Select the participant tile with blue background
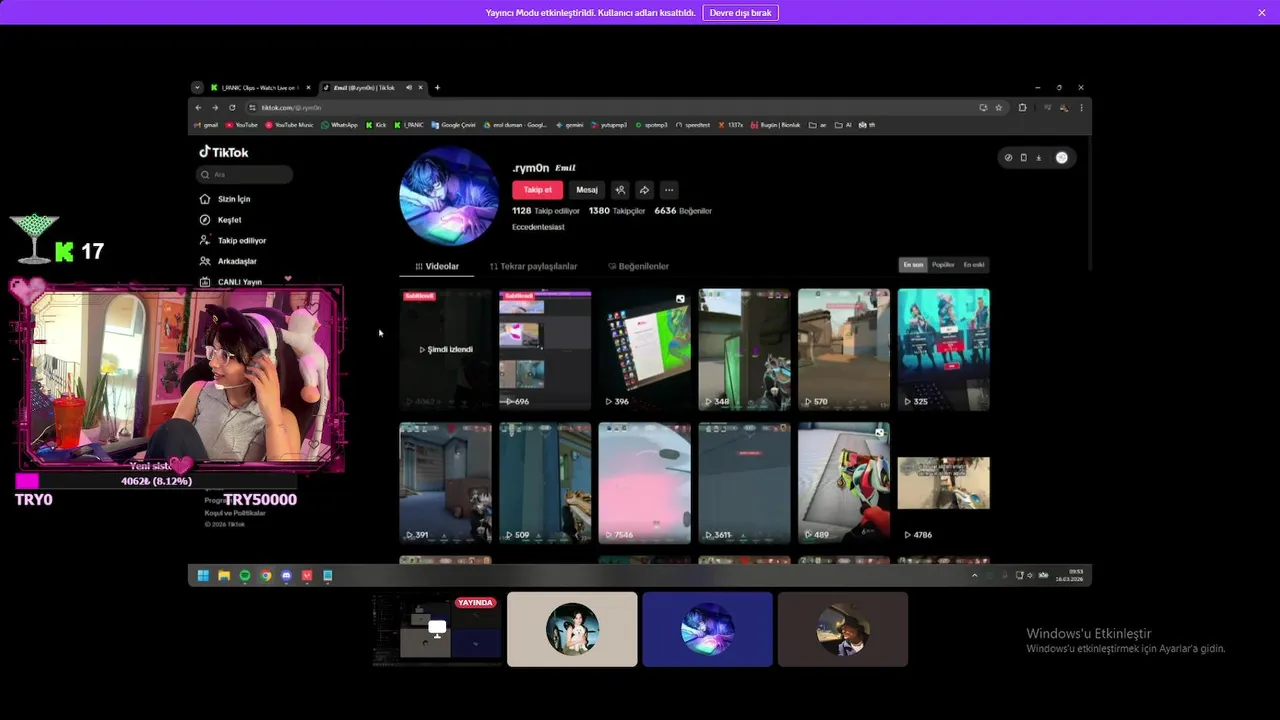The image size is (1280, 720). 707,629
